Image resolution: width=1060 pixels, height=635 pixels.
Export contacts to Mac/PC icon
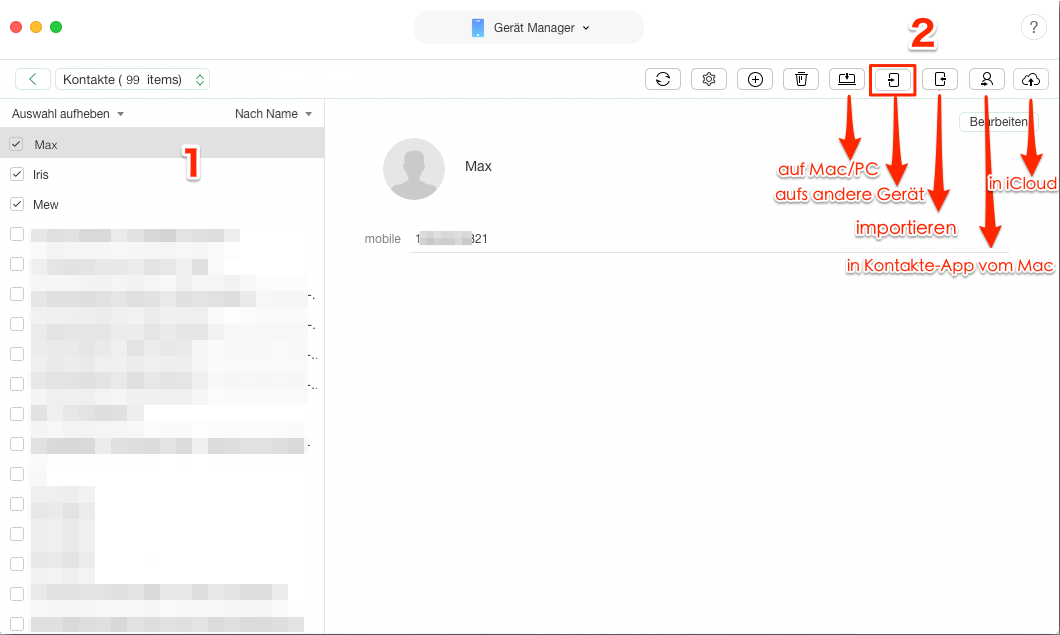[x=847, y=80]
